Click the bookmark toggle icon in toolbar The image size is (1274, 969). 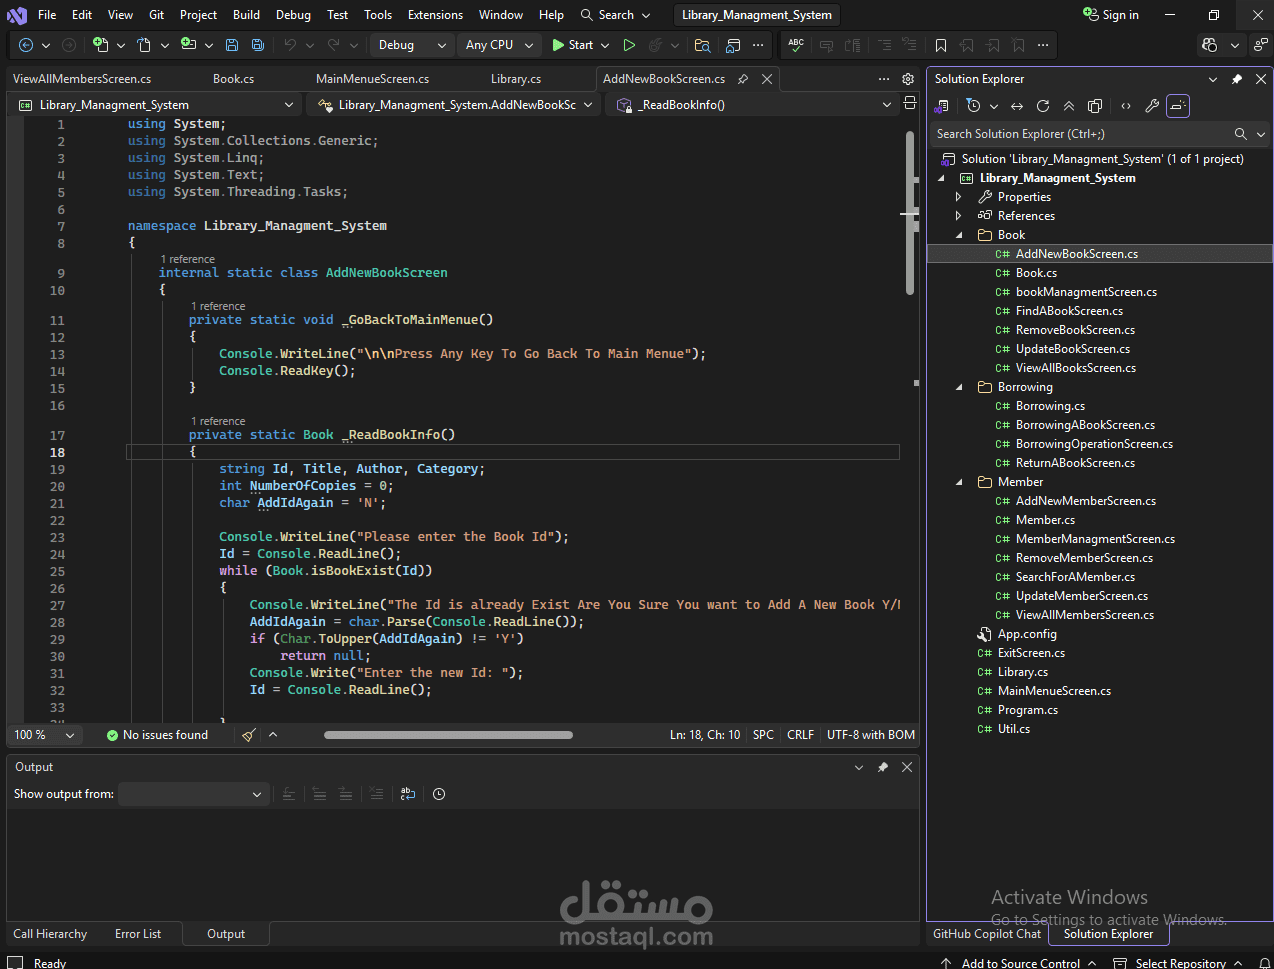point(941,45)
